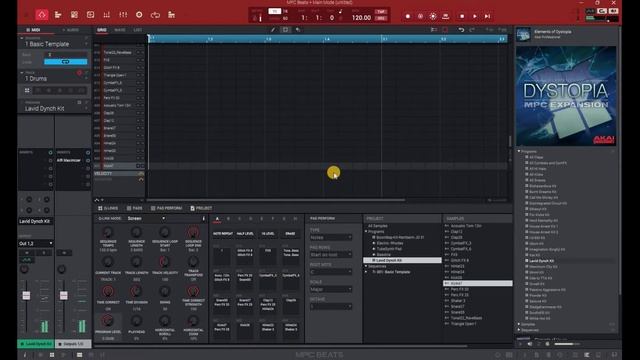The image size is (640, 360).
Task: Open Main Mode with the home icon
Action: tap(42, 15)
